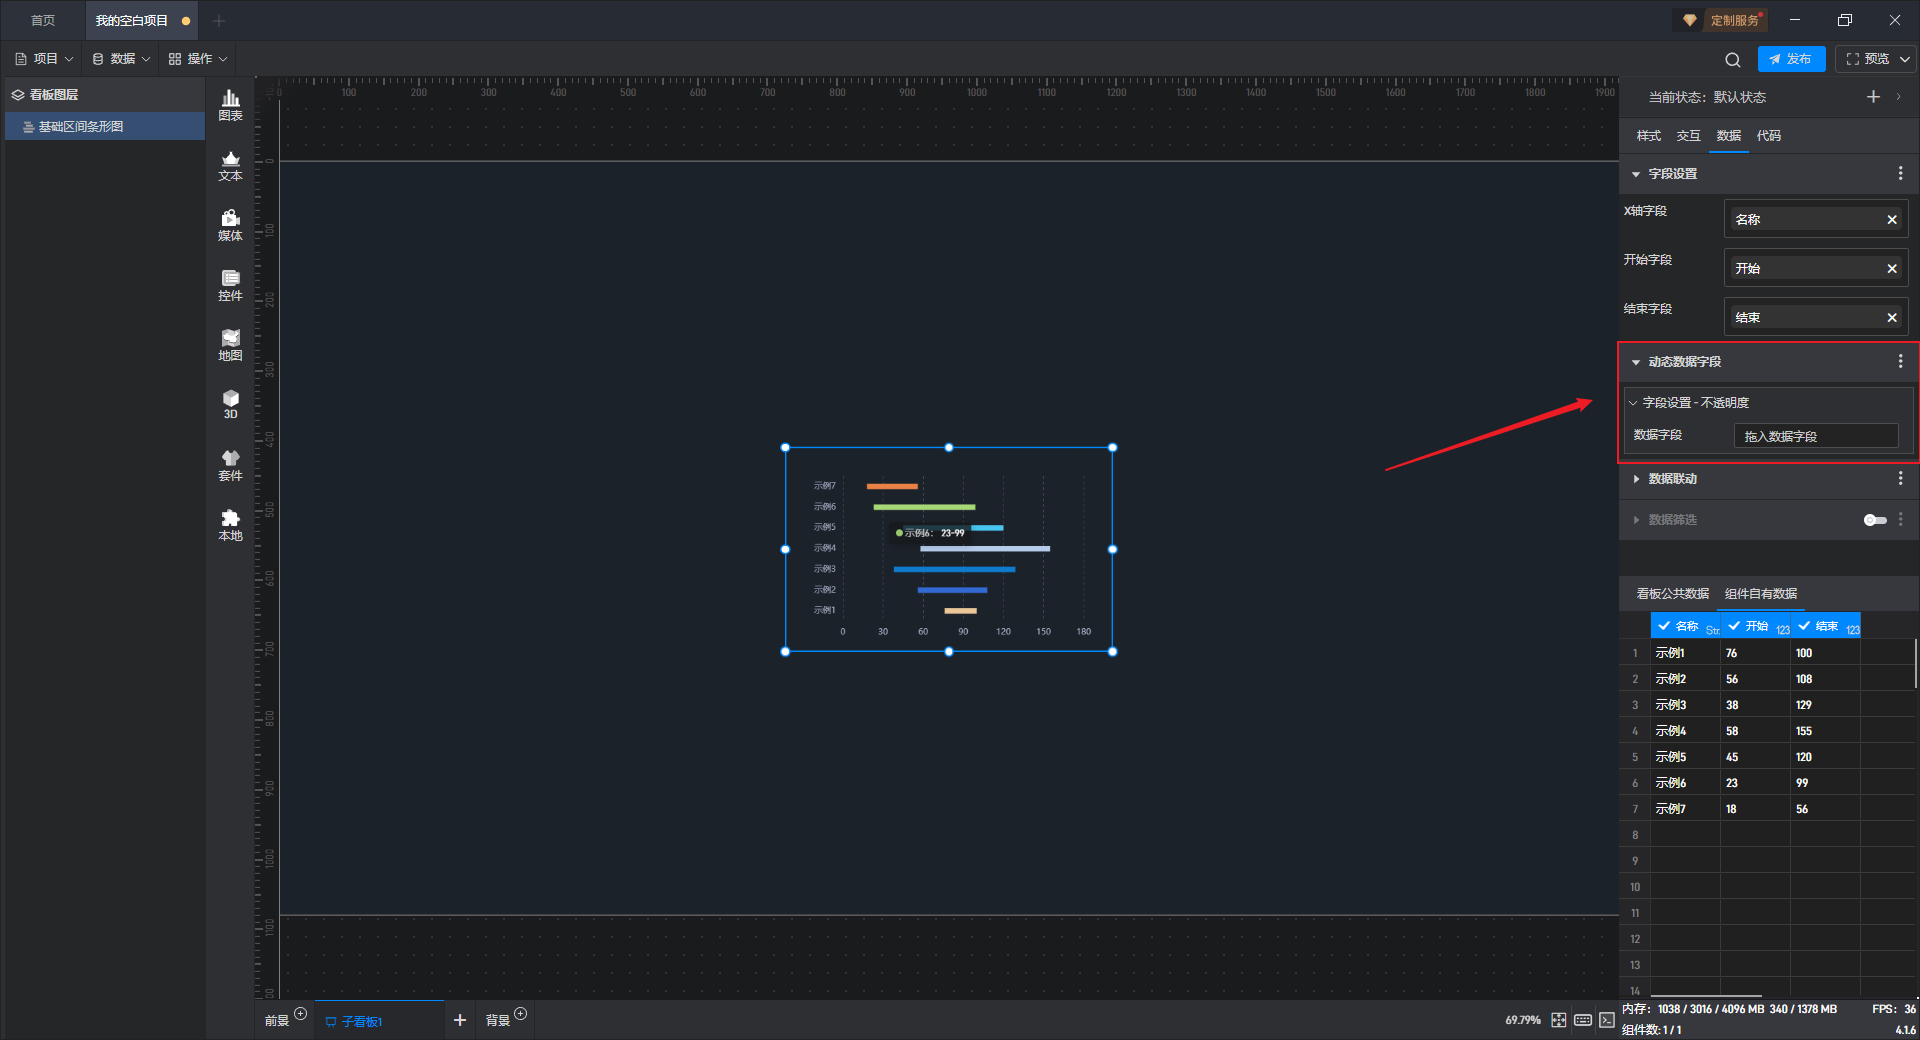The width and height of the screenshot is (1920, 1040).
Task: Open the 项目 dropdown menu
Action: click(x=45, y=59)
